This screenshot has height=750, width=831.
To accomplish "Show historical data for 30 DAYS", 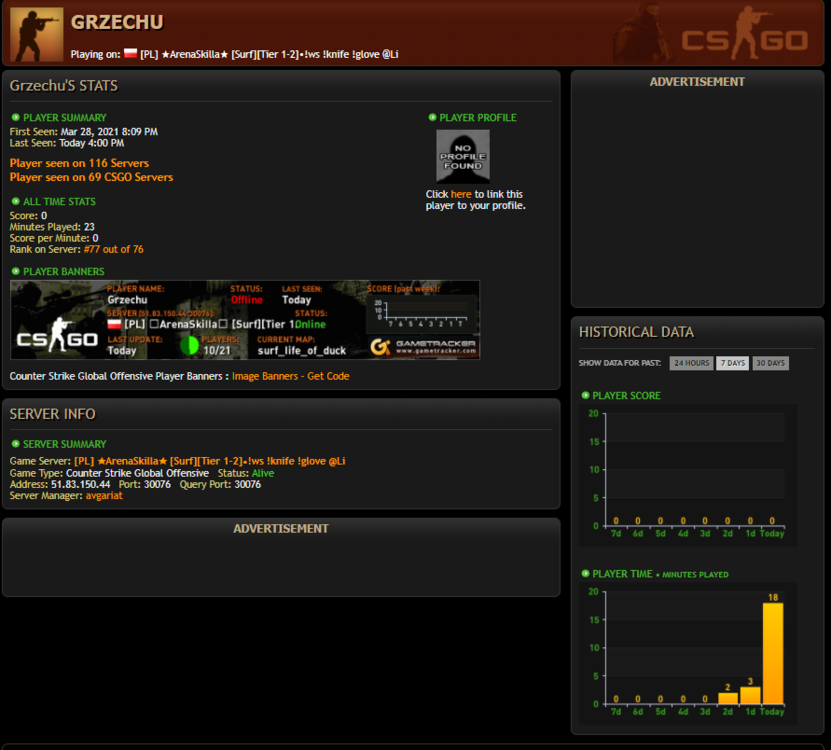I will [x=770, y=363].
